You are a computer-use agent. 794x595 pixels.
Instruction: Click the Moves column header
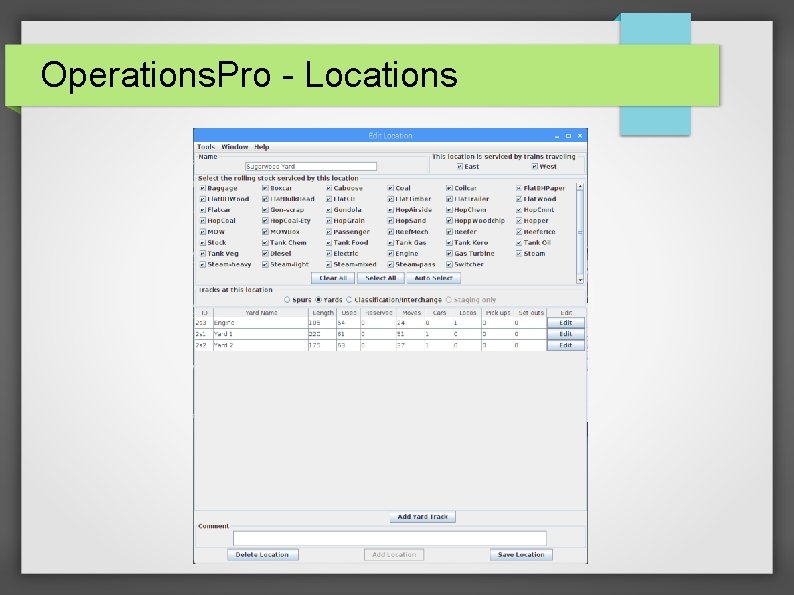coord(411,313)
